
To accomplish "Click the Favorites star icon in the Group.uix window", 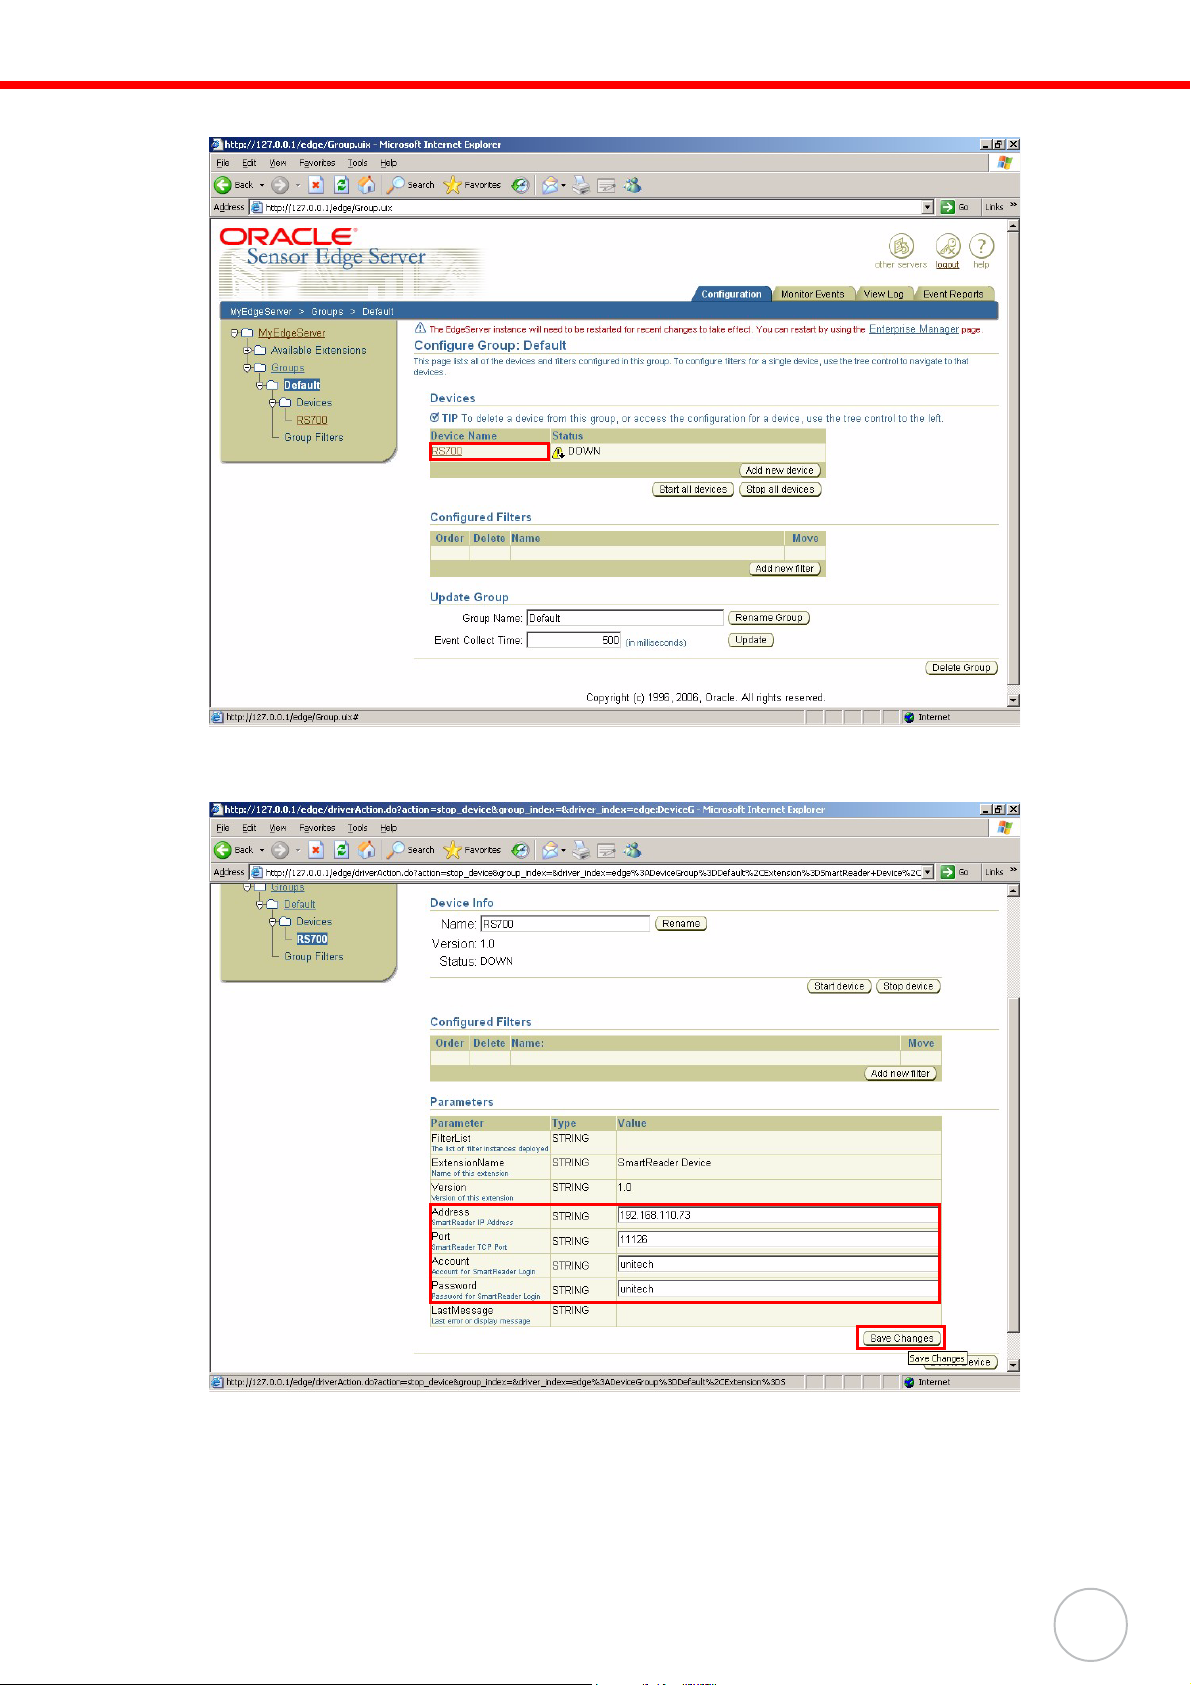I will (x=452, y=185).
